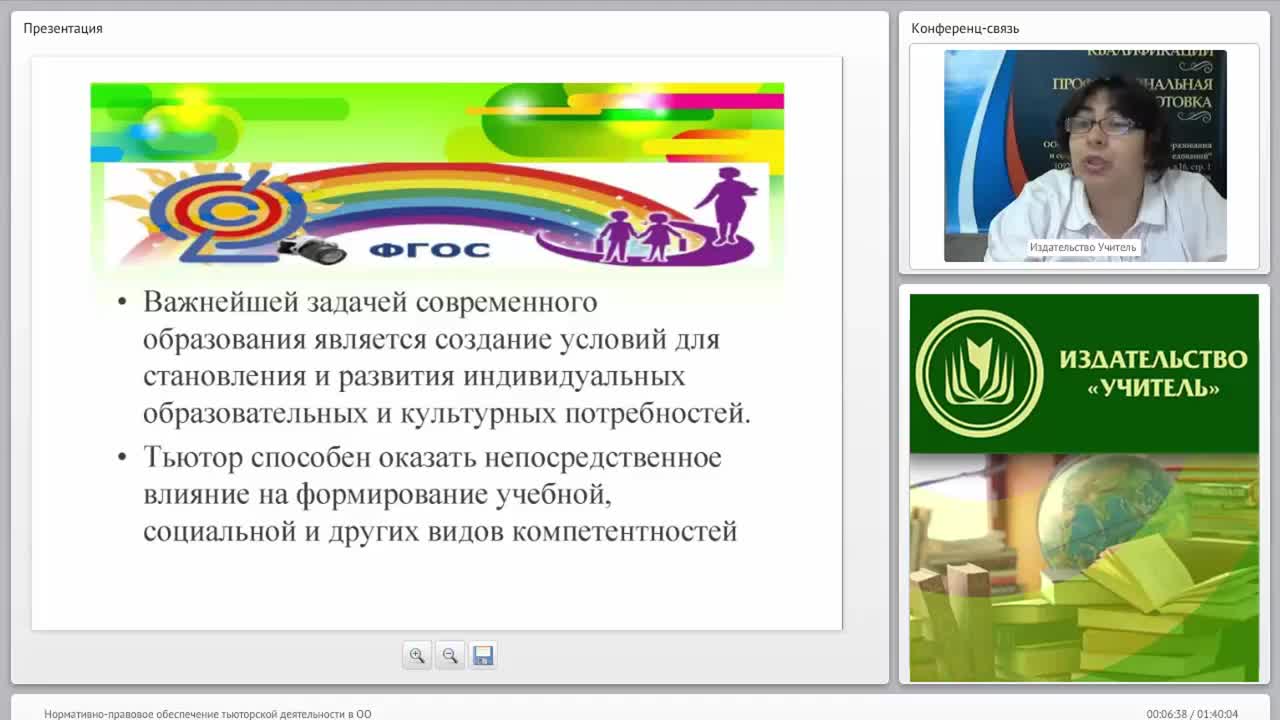Click the Издательство «Учитель» banner image
This screenshot has width=1280, height=720.
(1084, 488)
